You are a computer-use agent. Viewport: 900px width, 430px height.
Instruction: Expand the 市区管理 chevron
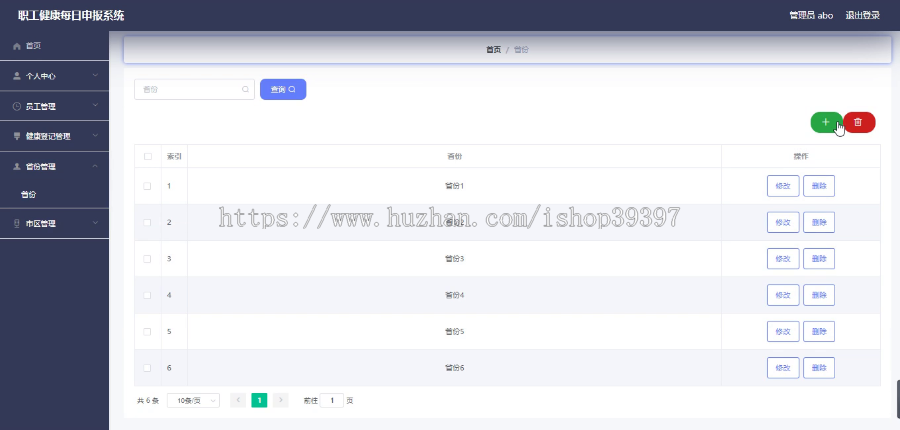pos(95,223)
